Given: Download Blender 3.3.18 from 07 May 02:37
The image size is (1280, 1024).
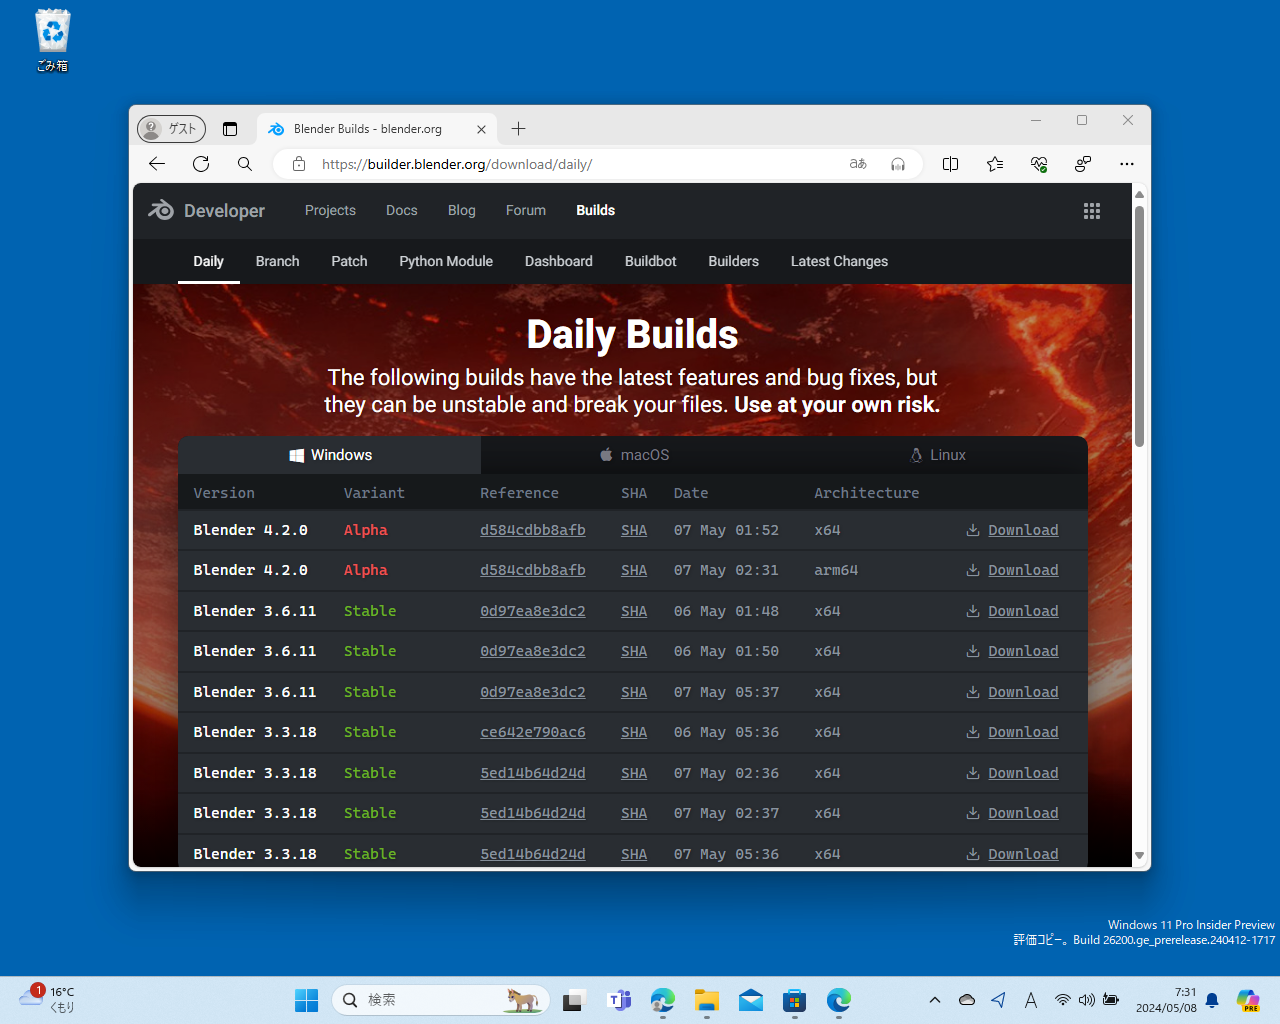Looking at the screenshot, I should pos(1012,813).
